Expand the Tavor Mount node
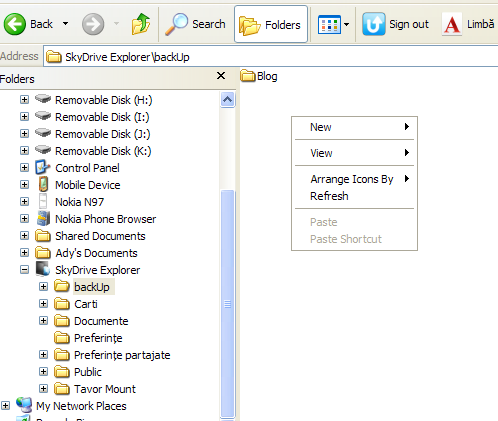This screenshot has height=421, width=498. tap(43, 388)
